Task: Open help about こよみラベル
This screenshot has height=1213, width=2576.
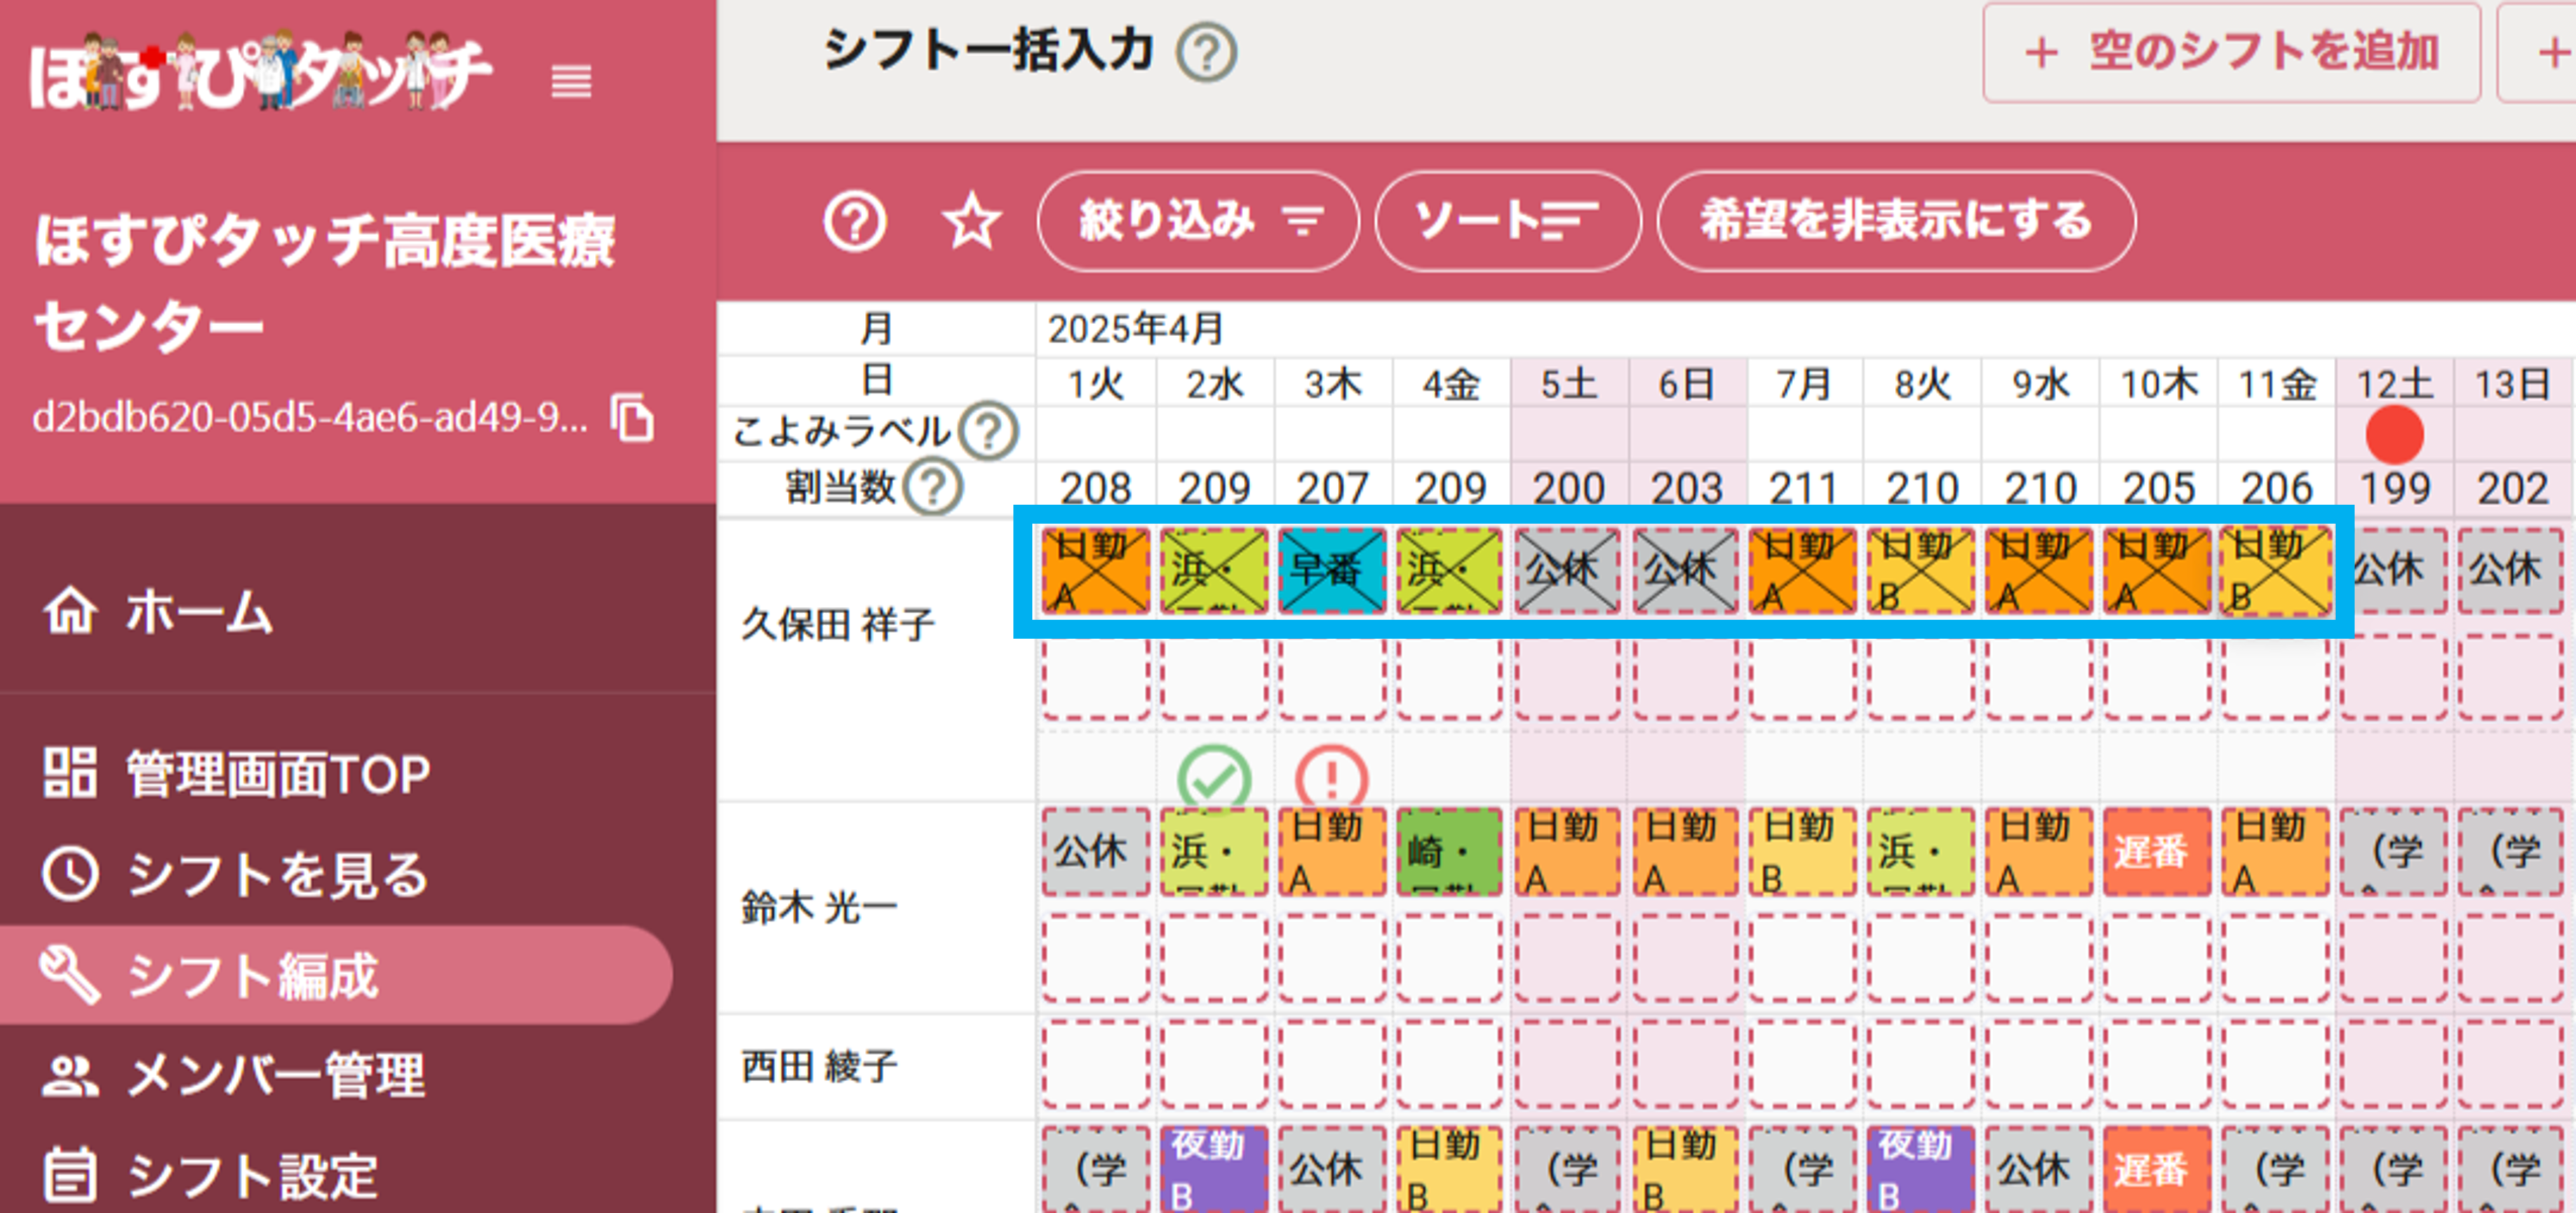Action: point(989,431)
